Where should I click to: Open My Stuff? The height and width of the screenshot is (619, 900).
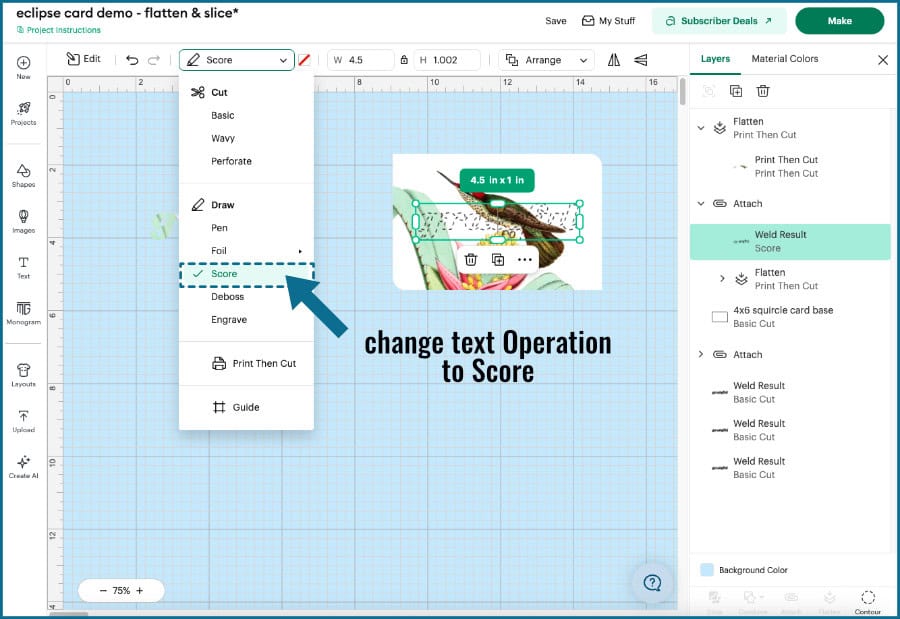point(608,21)
